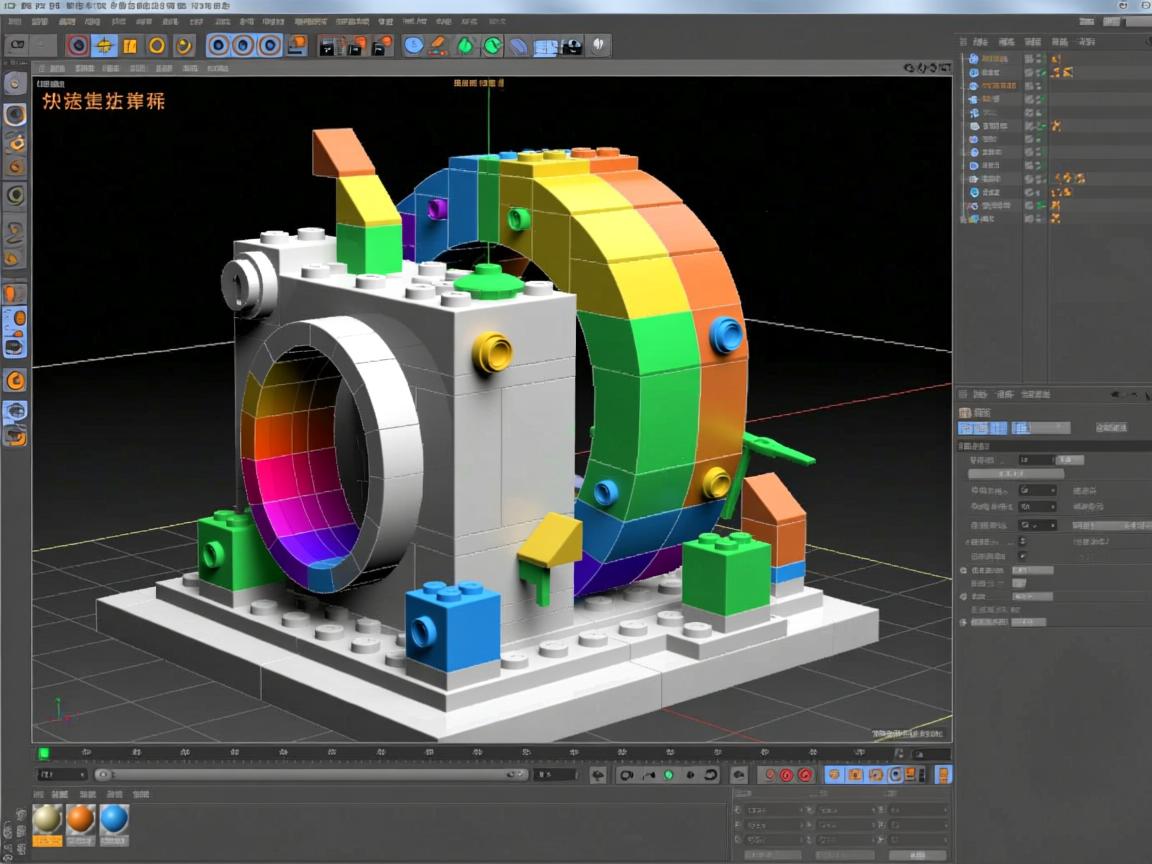Screen dimensions: 1152x864
Task: Click the yellow cube primitive icon
Action: point(130,45)
